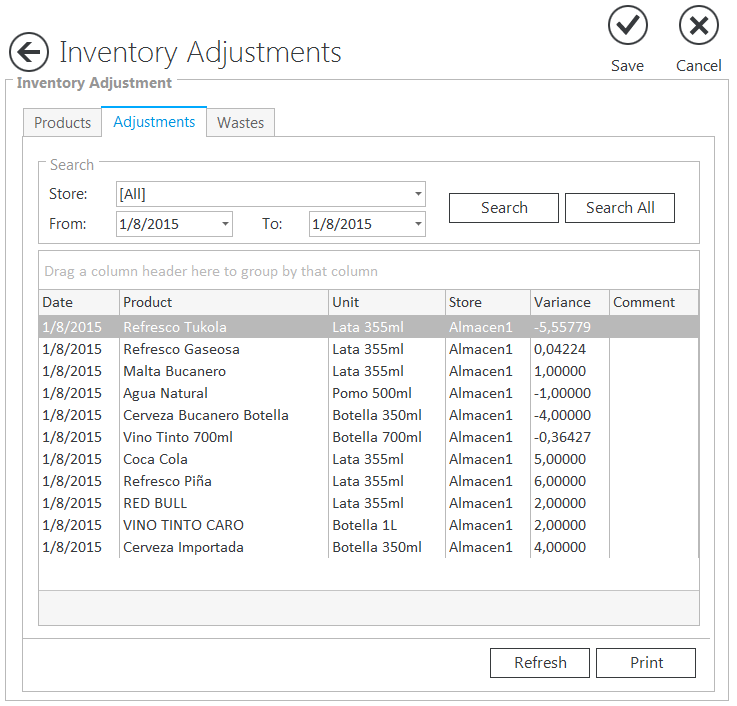
Task: Open the From date picker dropdown
Action: pyautogui.click(x=224, y=224)
